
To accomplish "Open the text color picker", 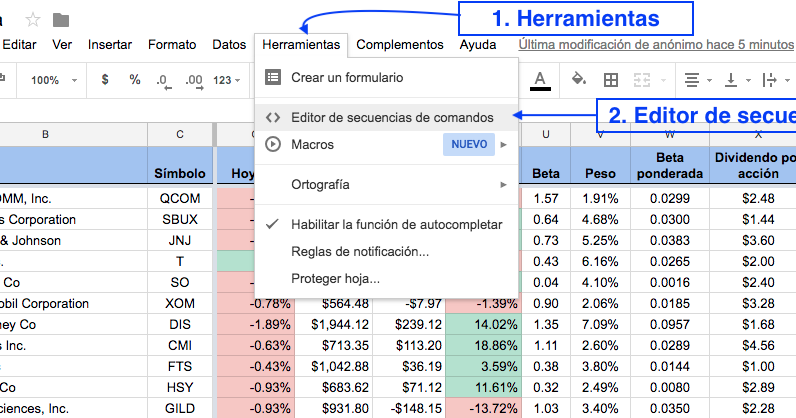I will (540, 80).
